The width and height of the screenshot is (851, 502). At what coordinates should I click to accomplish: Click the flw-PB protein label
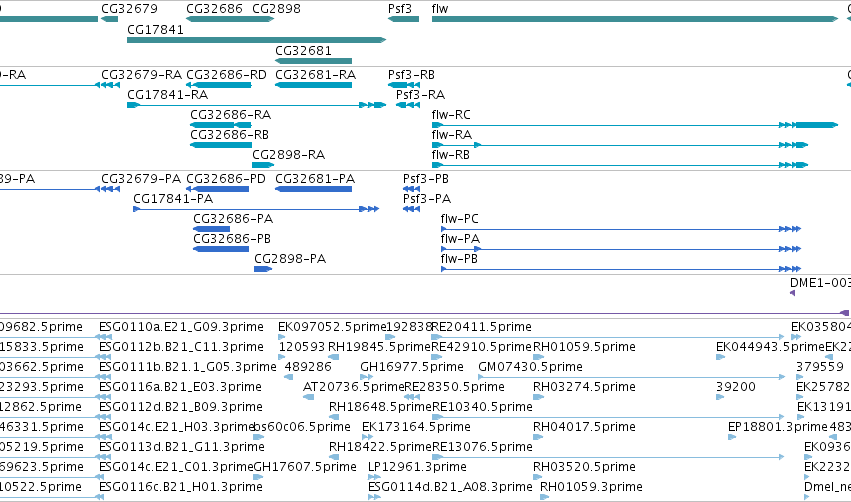click(x=459, y=259)
